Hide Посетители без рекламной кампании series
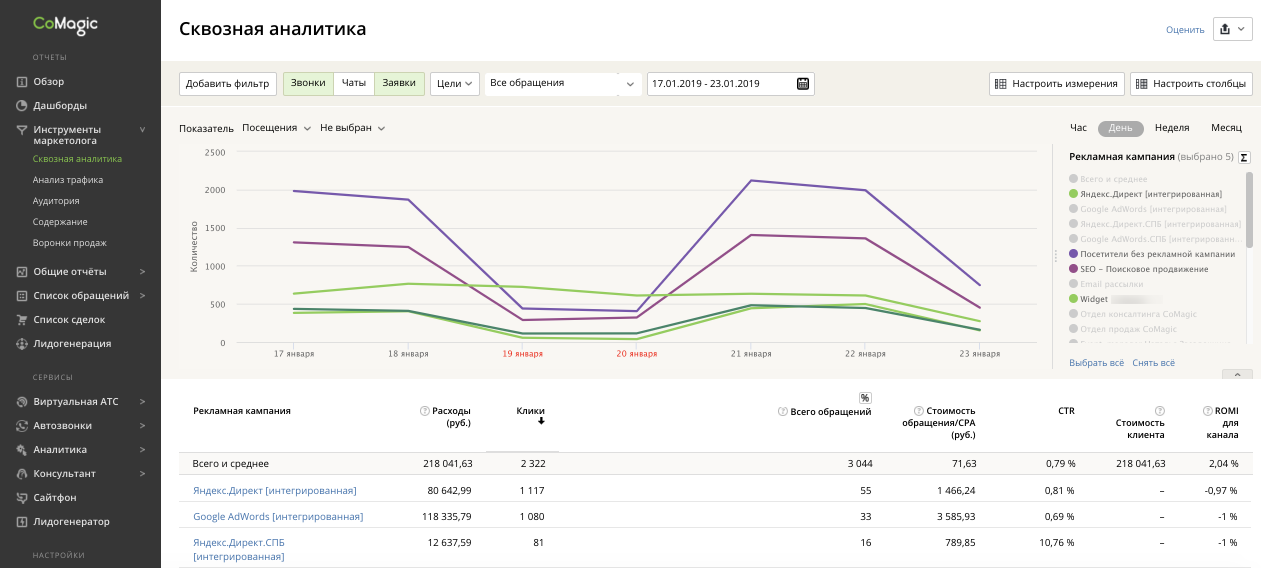The height and width of the screenshot is (568, 1261). (x=1151, y=254)
